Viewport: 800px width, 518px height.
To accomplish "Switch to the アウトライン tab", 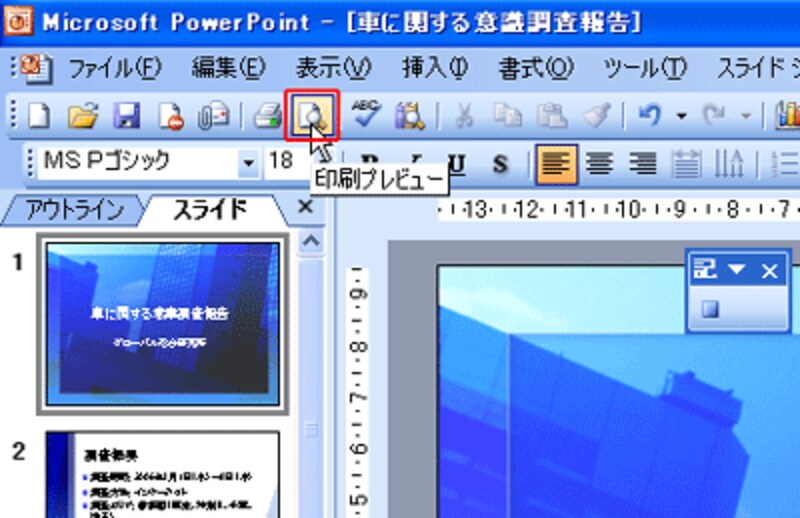I will click(x=74, y=210).
